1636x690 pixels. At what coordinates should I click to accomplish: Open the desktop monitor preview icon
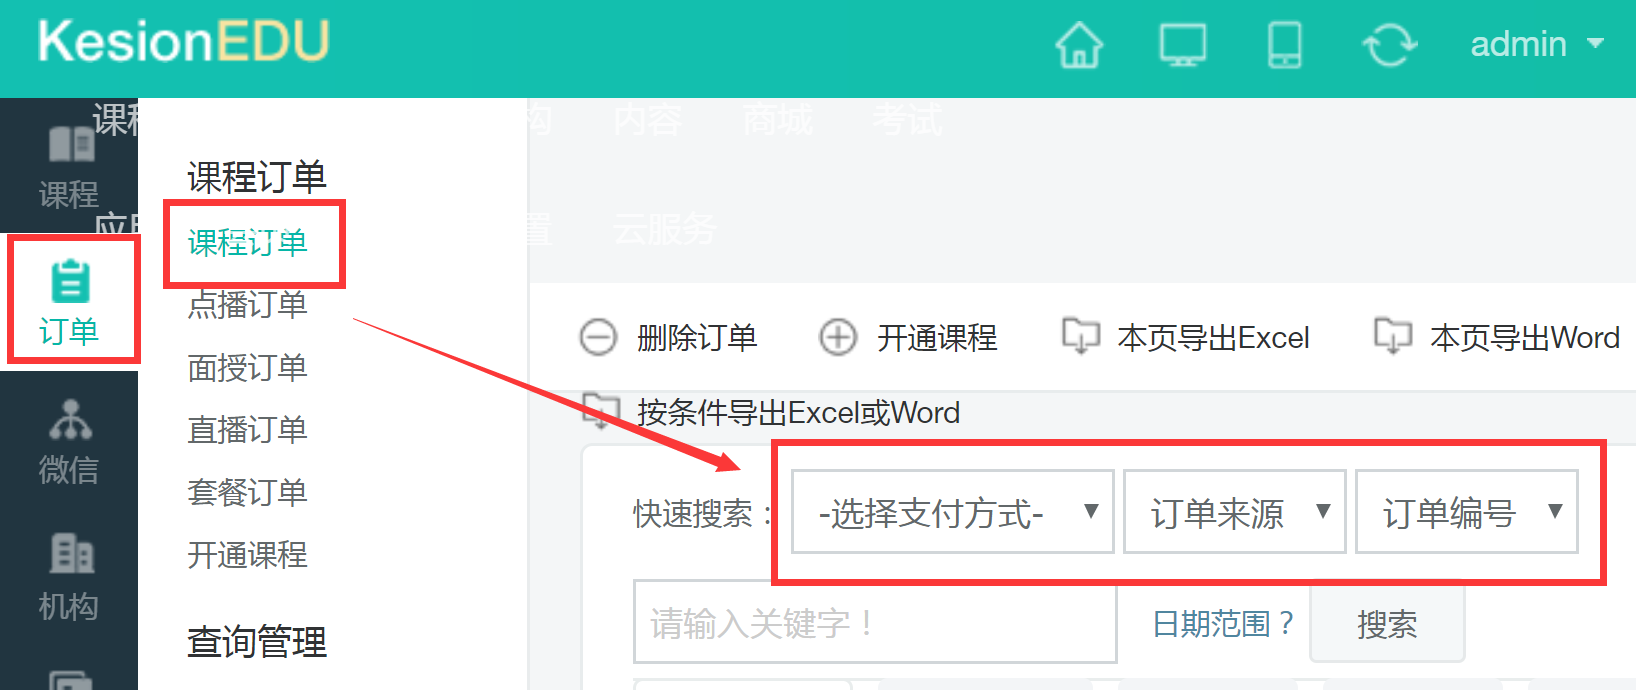[1182, 45]
